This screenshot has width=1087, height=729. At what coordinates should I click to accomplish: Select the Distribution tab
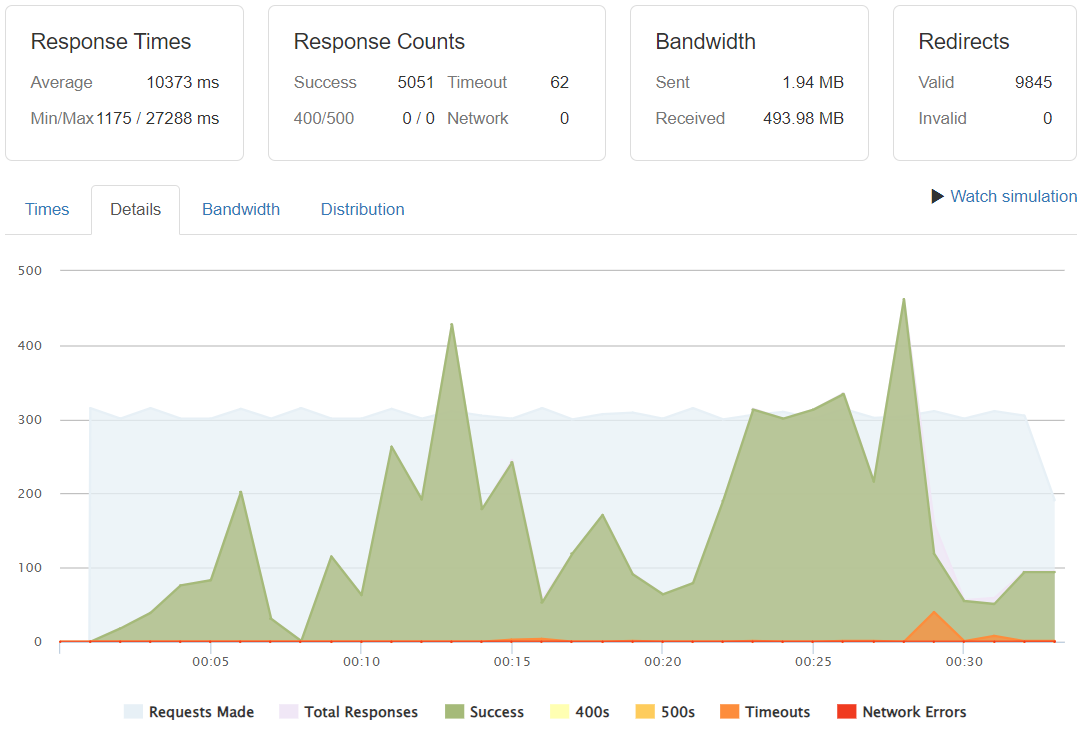(362, 209)
